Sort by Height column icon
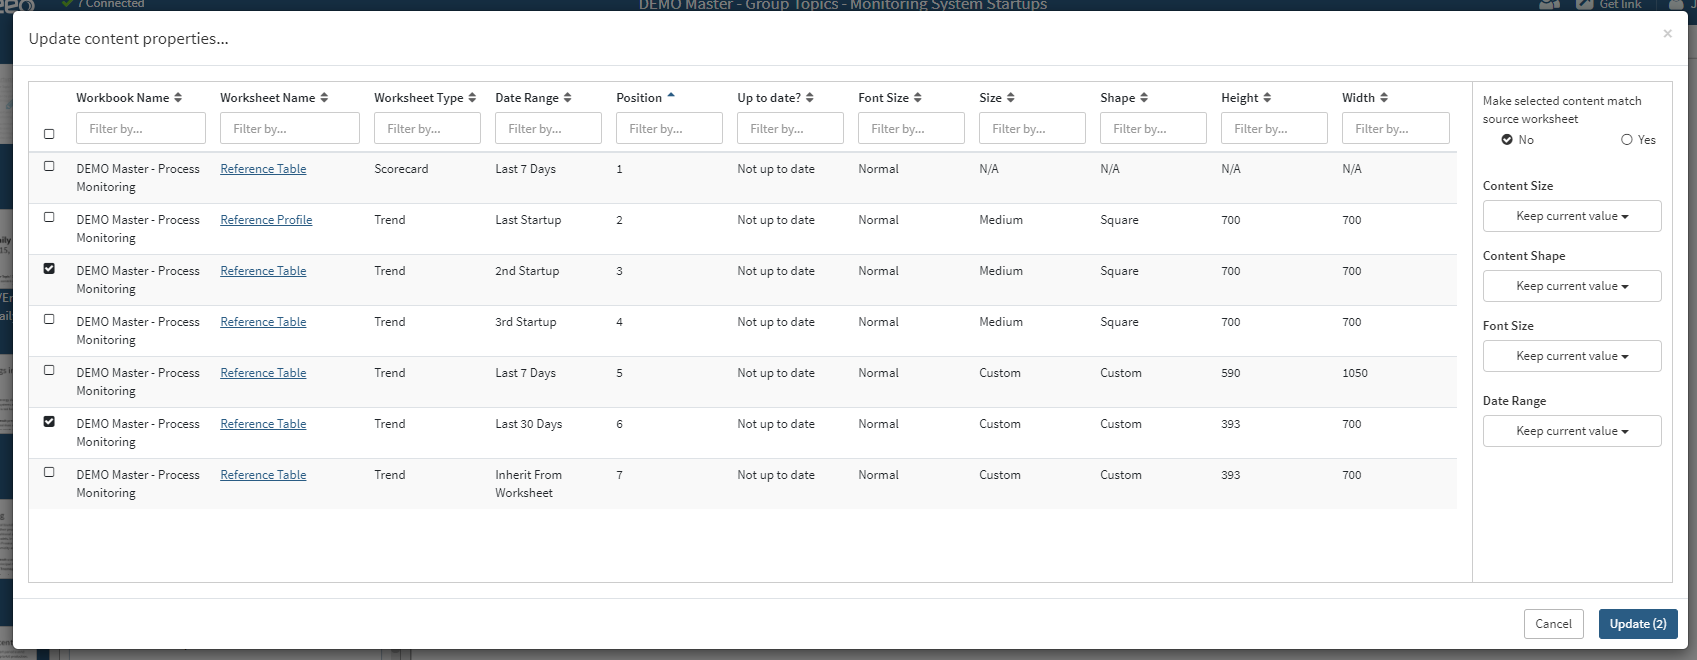Viewport: 1697px width, 660px height. tap(1267, 98)
